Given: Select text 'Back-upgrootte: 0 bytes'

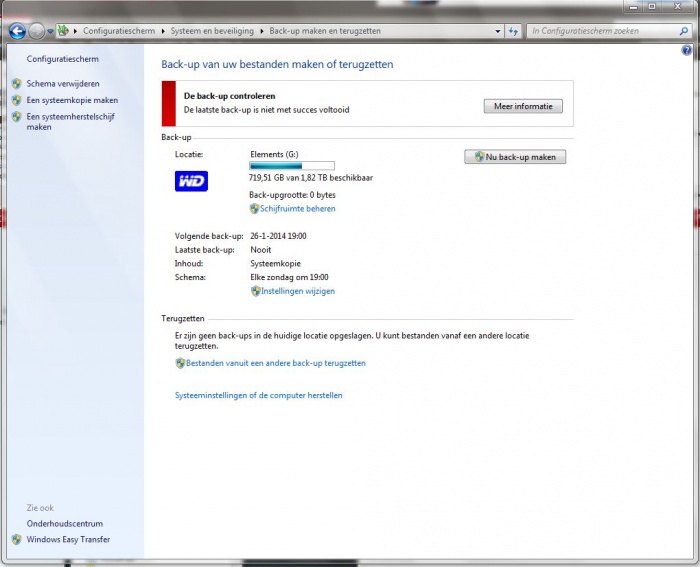Looking at the screenshot, I should pyautogui.click(x=292, y=195).
